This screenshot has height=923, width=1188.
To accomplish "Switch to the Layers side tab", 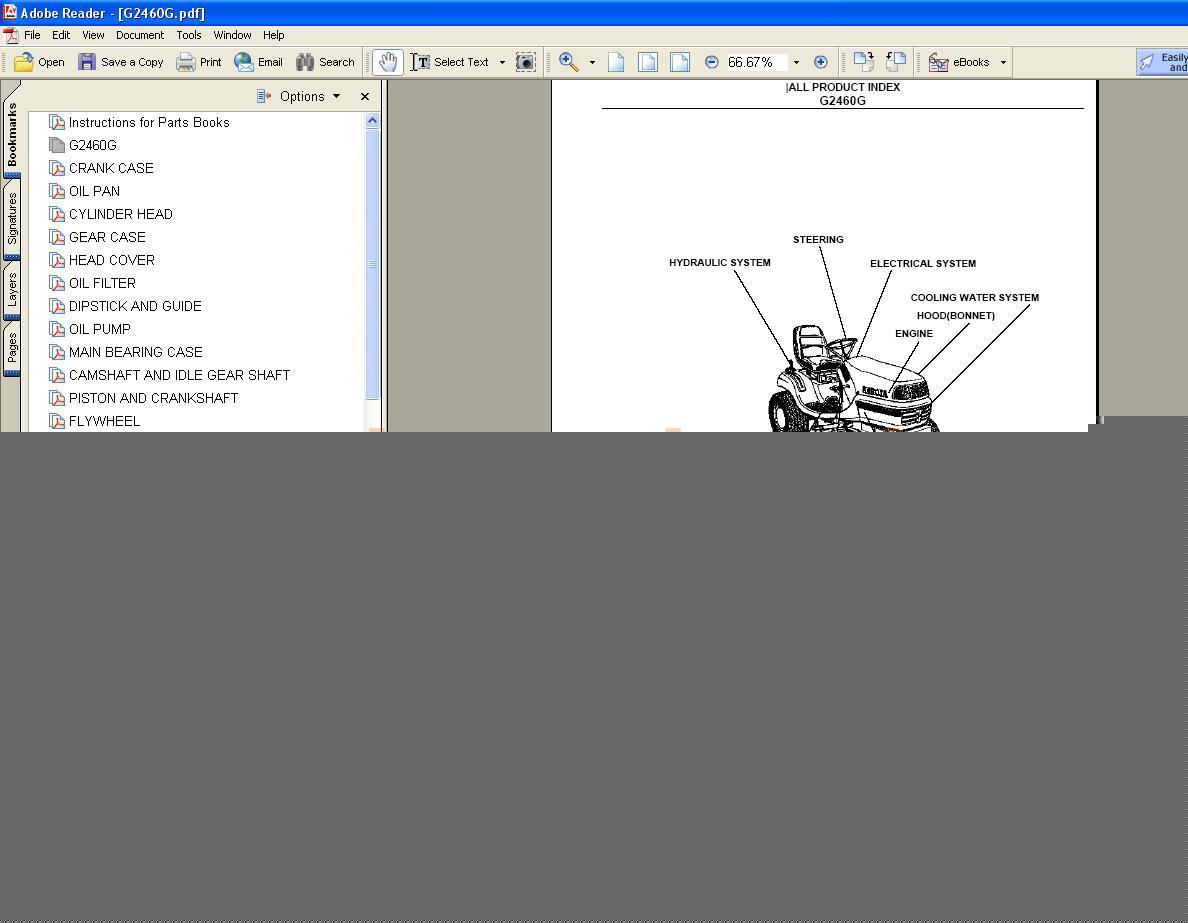I will pos(12,290).
